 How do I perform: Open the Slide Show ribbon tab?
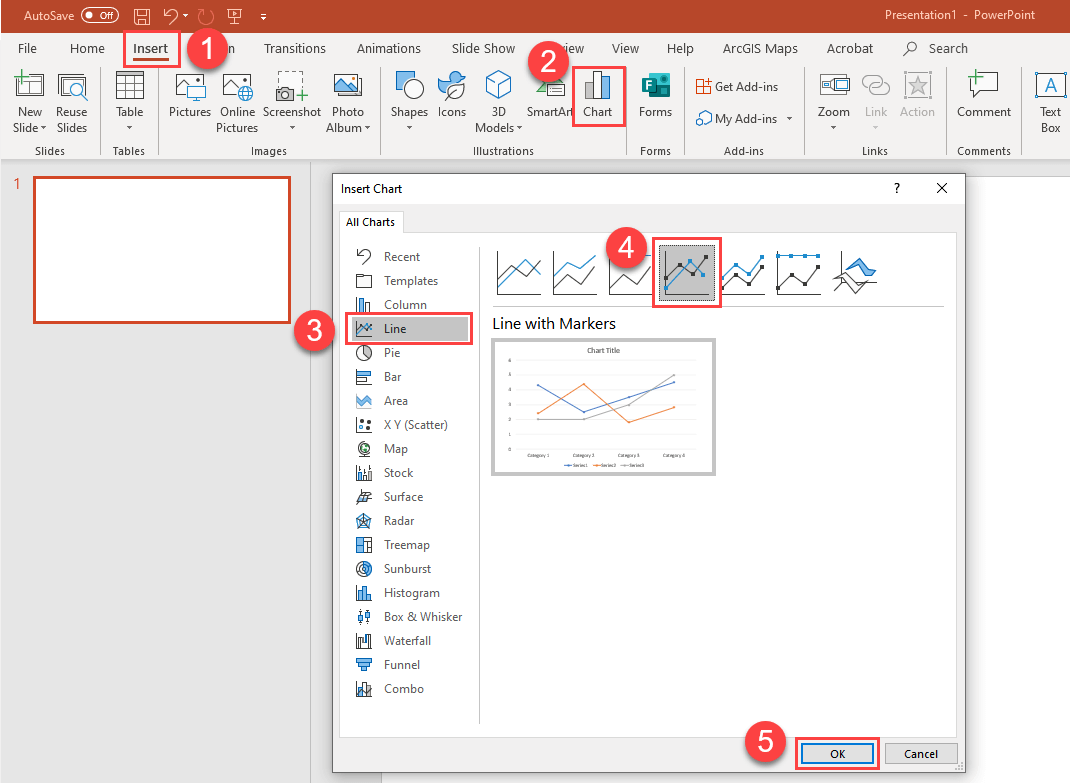pyautogui.click(x=483, y=48)
